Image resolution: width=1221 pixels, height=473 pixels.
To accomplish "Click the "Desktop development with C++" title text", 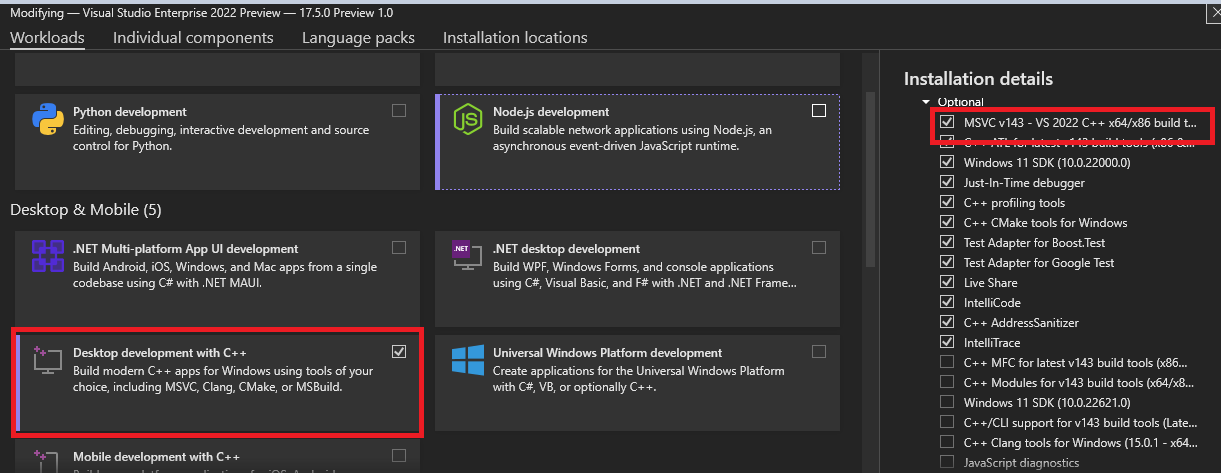I will [160, 353].
